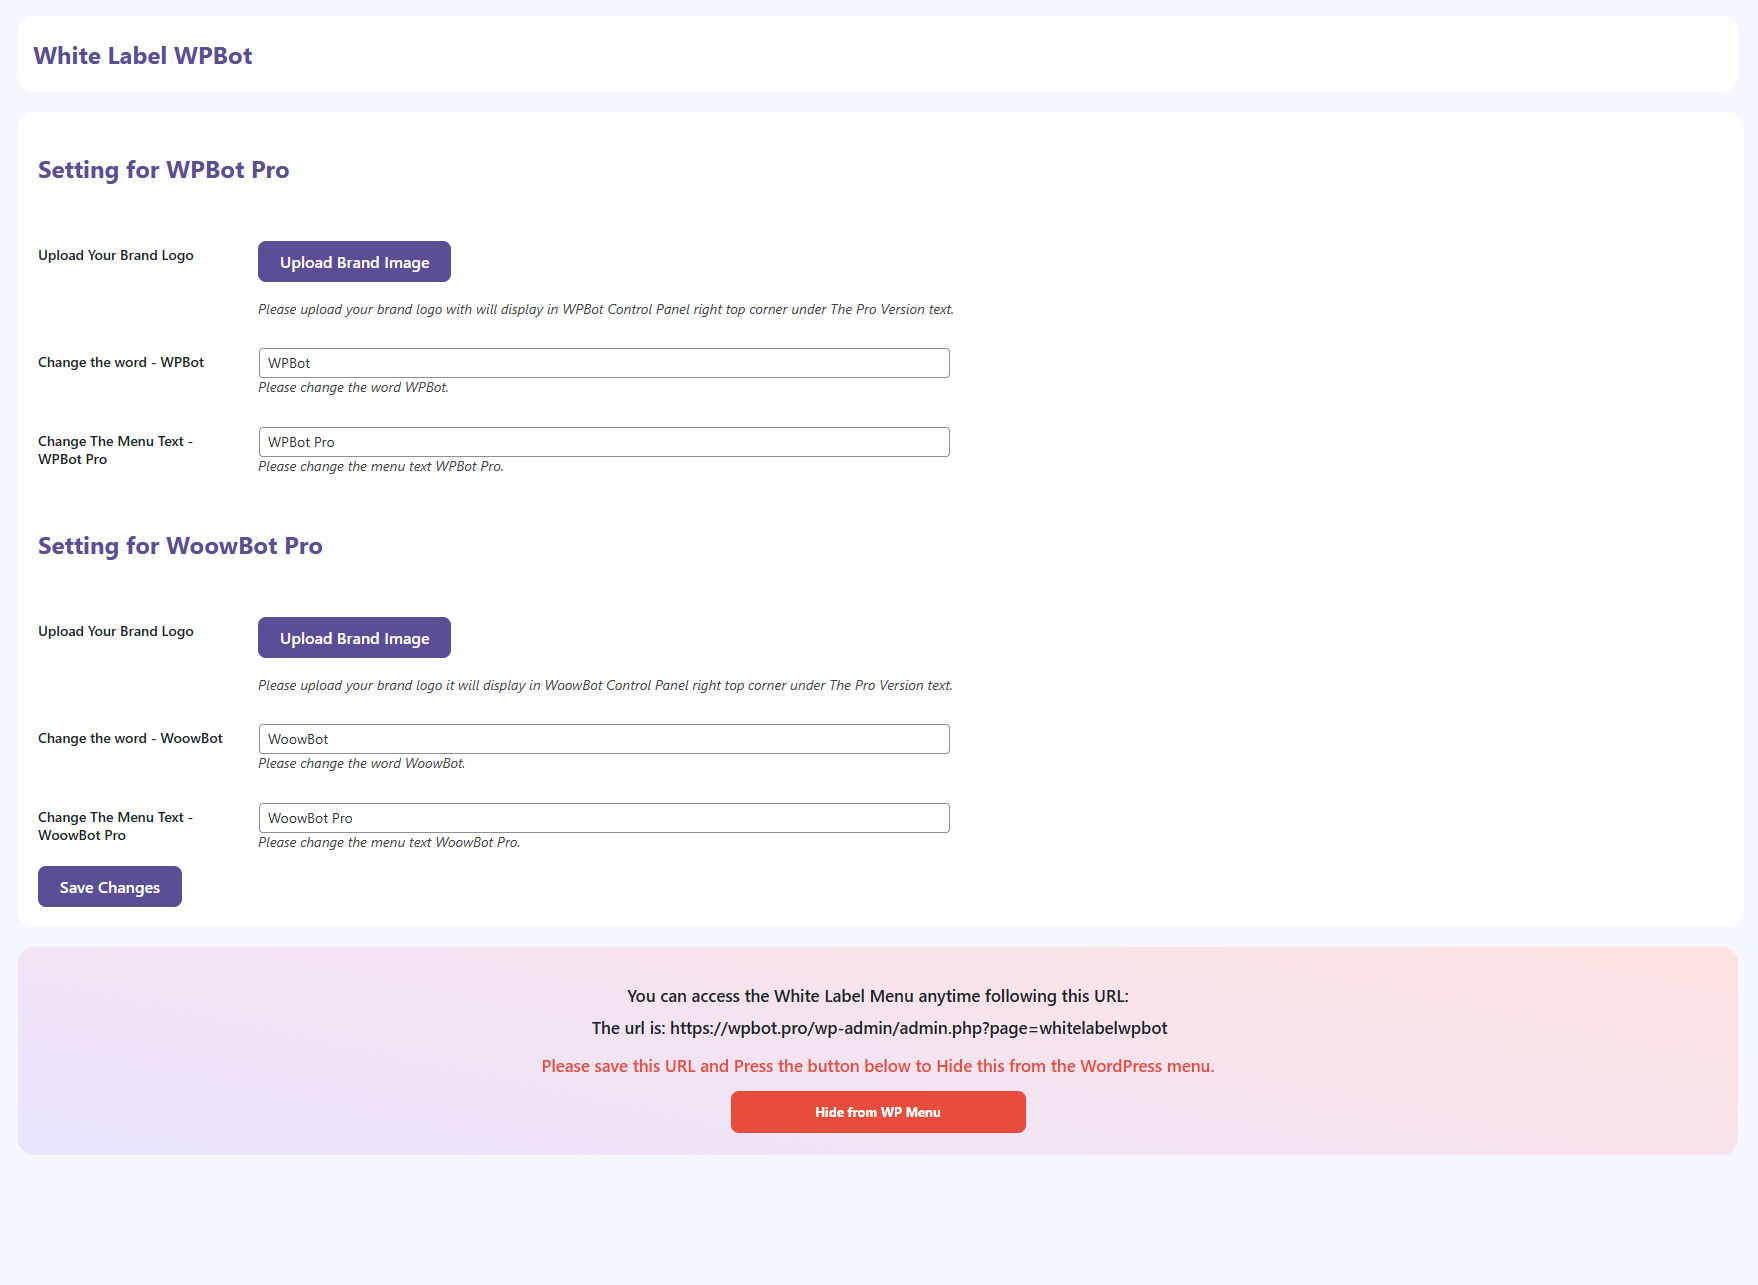Image resolution: width=1758 pixels, height=1285 pixels.
Task: Click the White Label WPBot page title
Action: pos(143,56)
